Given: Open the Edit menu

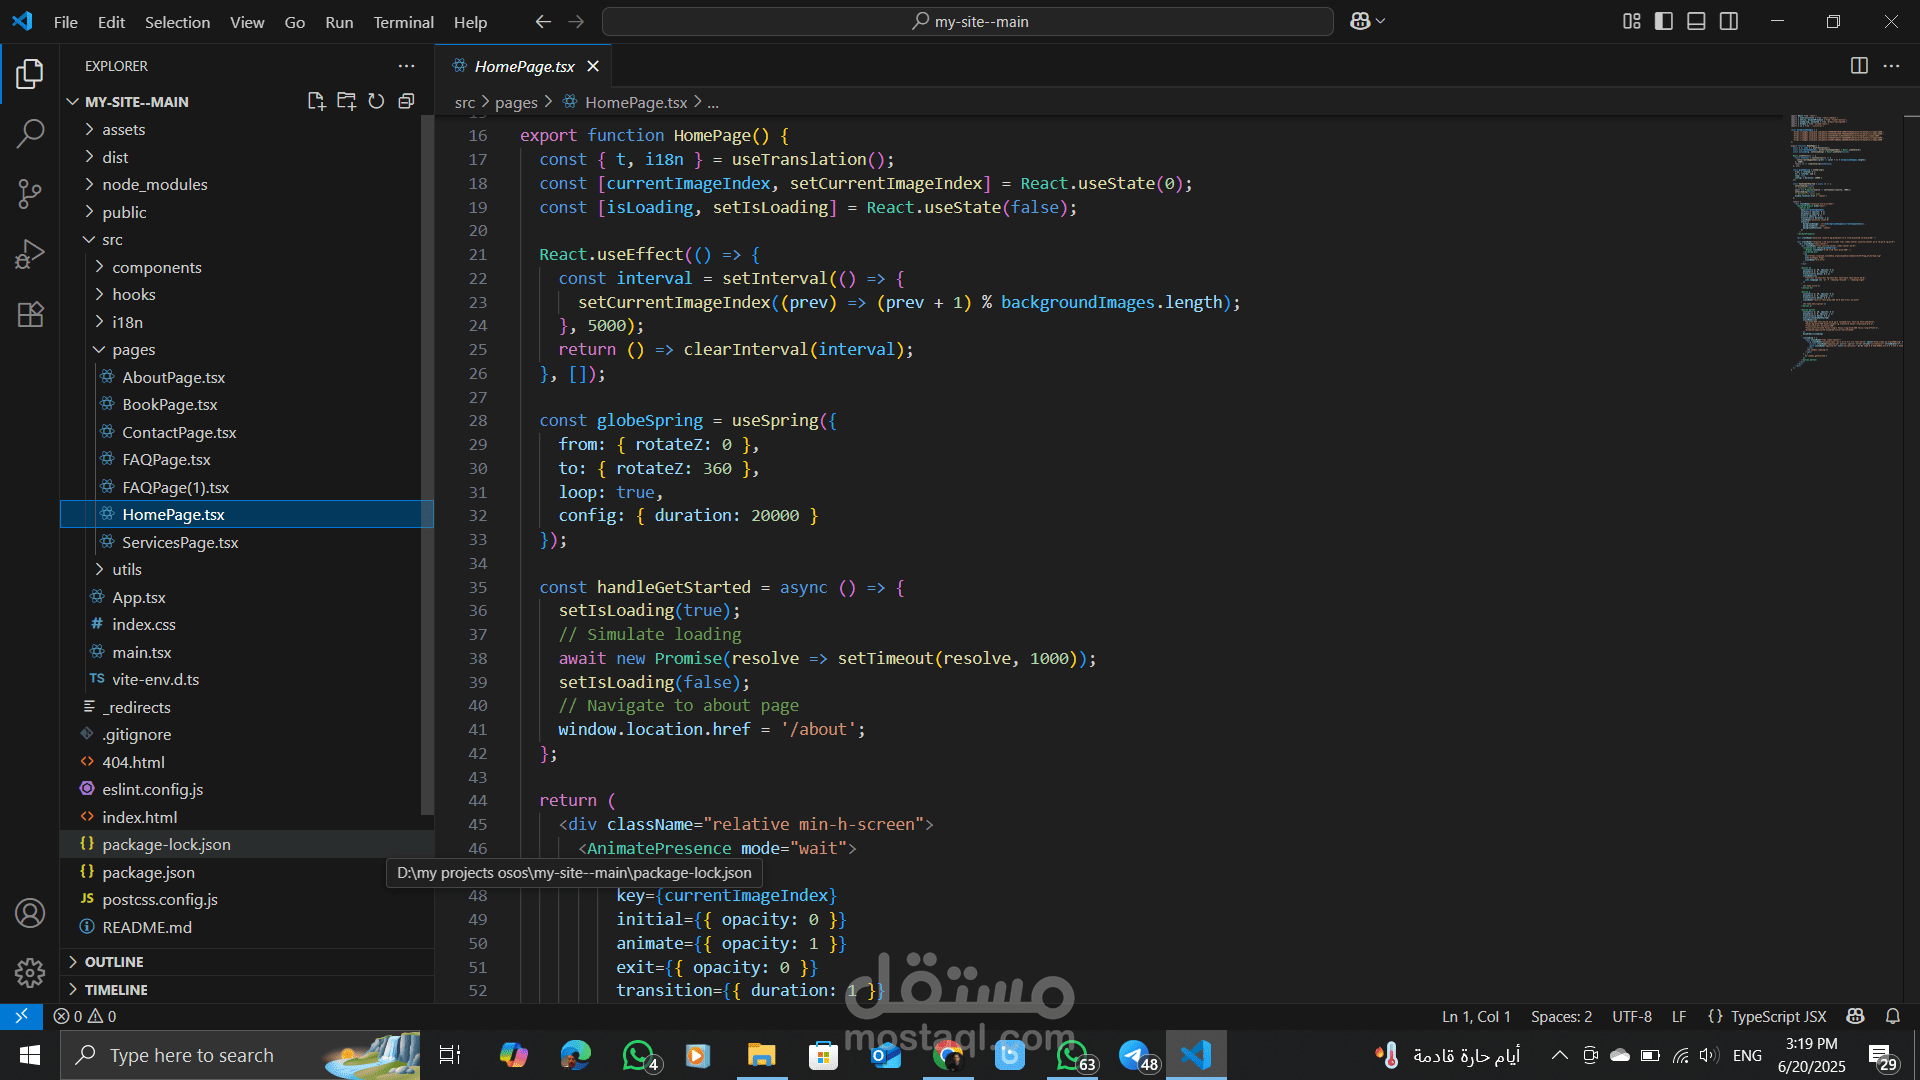Looking at the screenshot, I should click(111, 22).
